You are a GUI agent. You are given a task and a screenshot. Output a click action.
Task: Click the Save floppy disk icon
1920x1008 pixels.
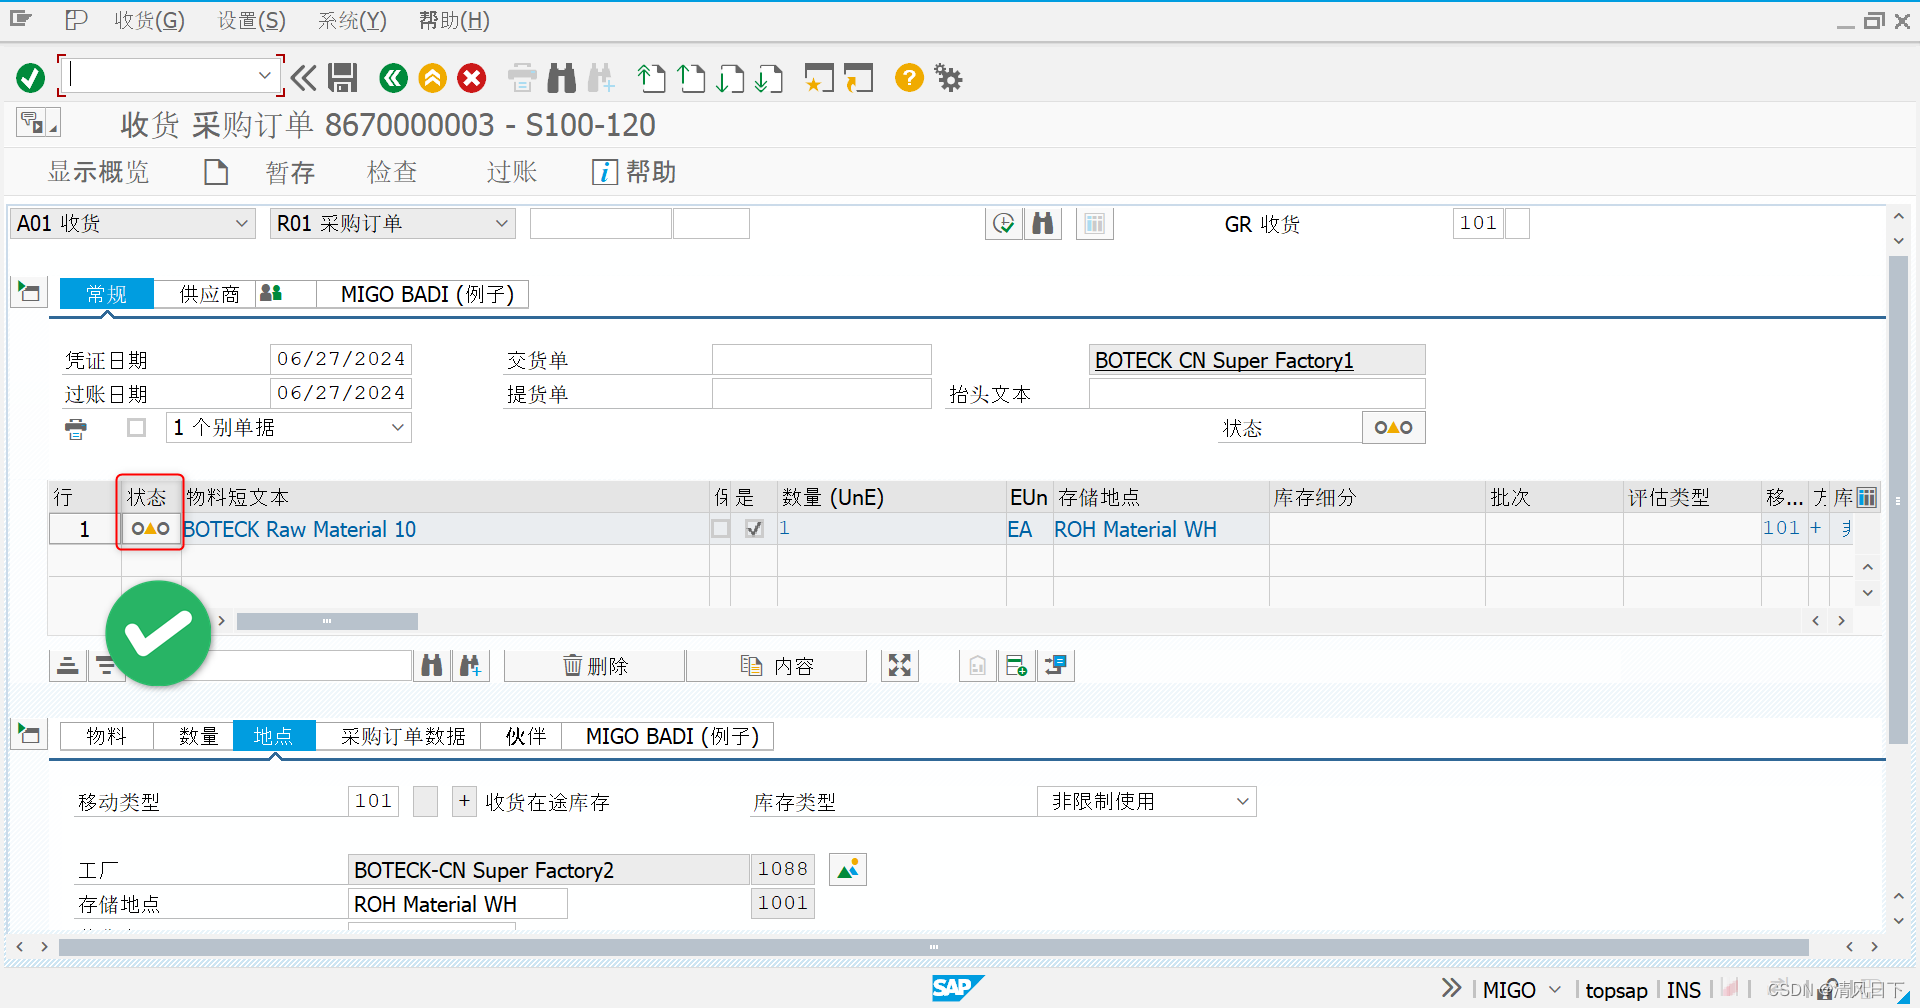click(x=343, y=78)
